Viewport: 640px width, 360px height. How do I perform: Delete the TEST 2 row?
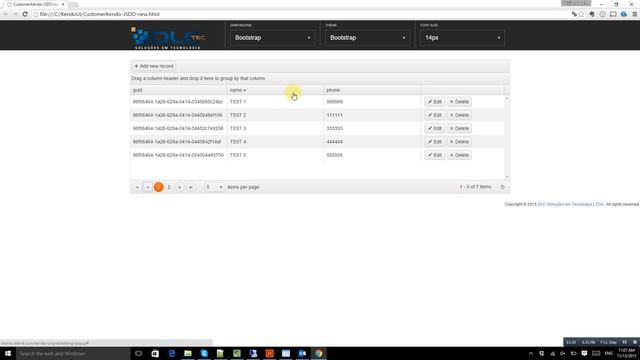tap(459, 115)
